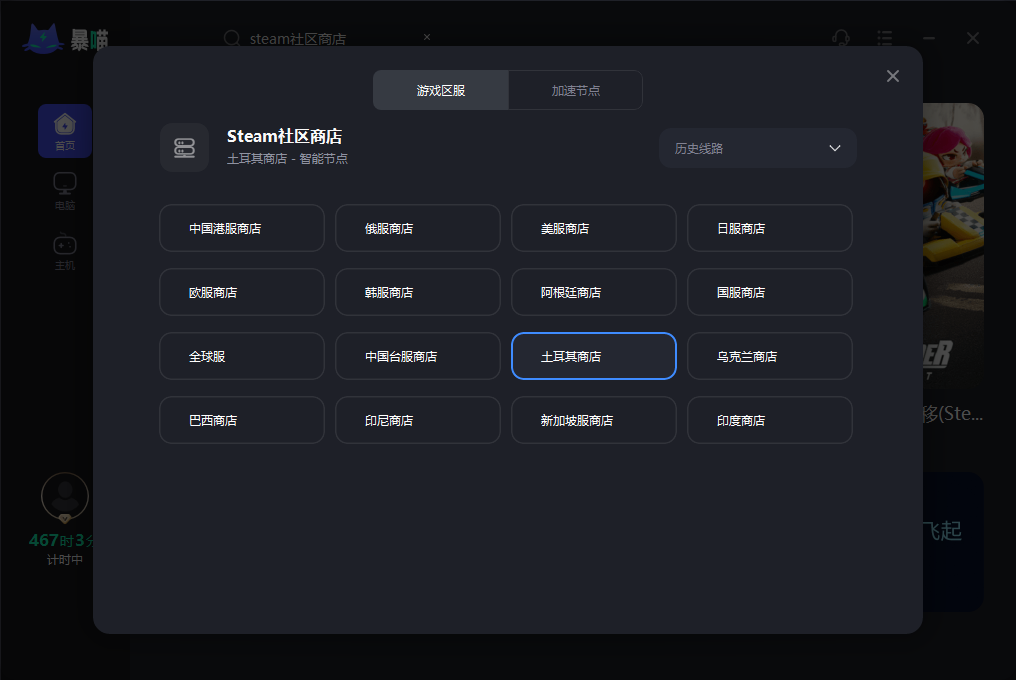Image resolution: width=1016 pixels, height=680 pixels.
Task: Click the 新加坡服商店 option
Action: click(x=594, y=420)
